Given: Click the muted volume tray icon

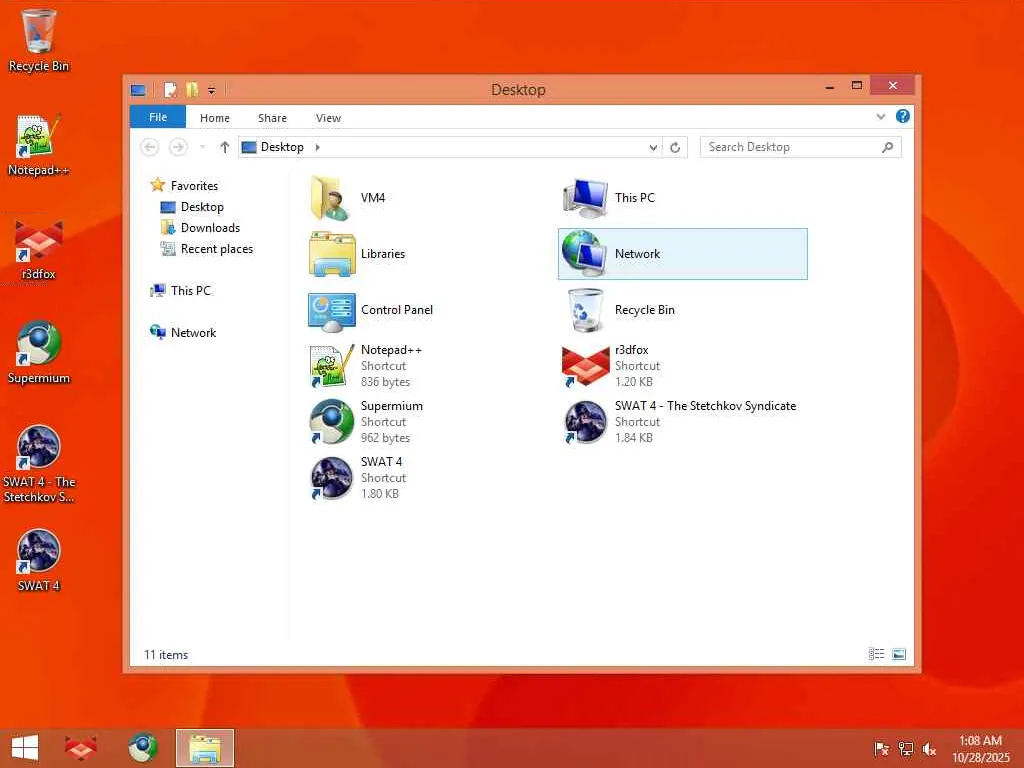Looking at the screenshot, I should (x=929, y=749).
